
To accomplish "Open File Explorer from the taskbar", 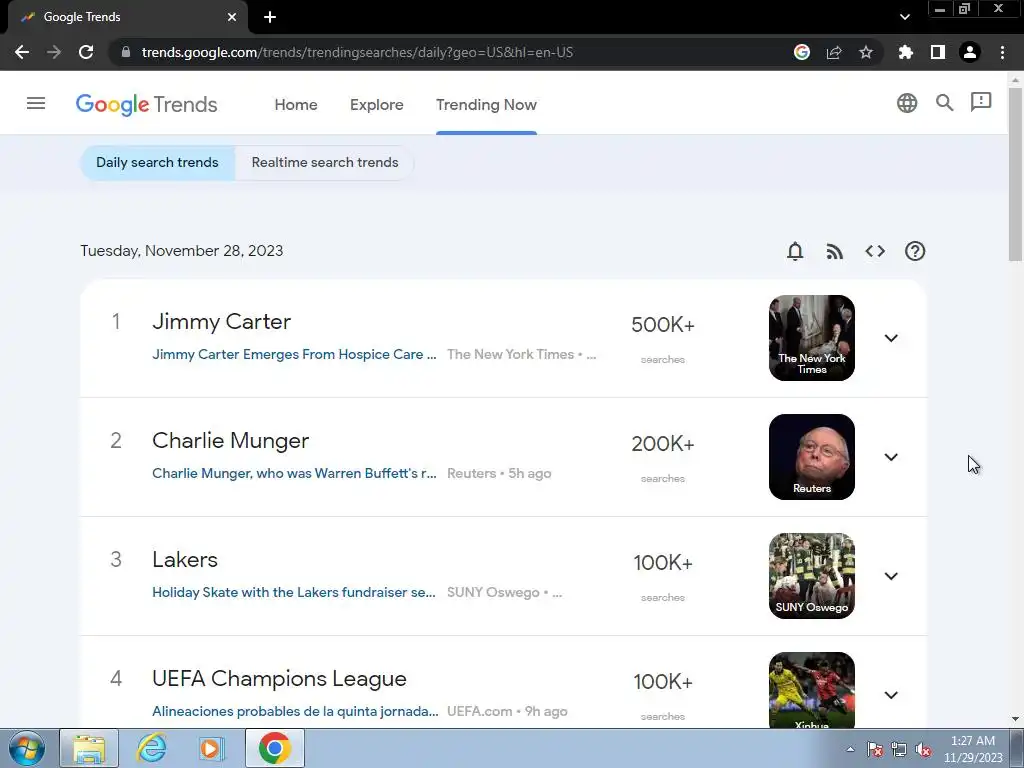I will pyautogui.click(x=89, y=748).
